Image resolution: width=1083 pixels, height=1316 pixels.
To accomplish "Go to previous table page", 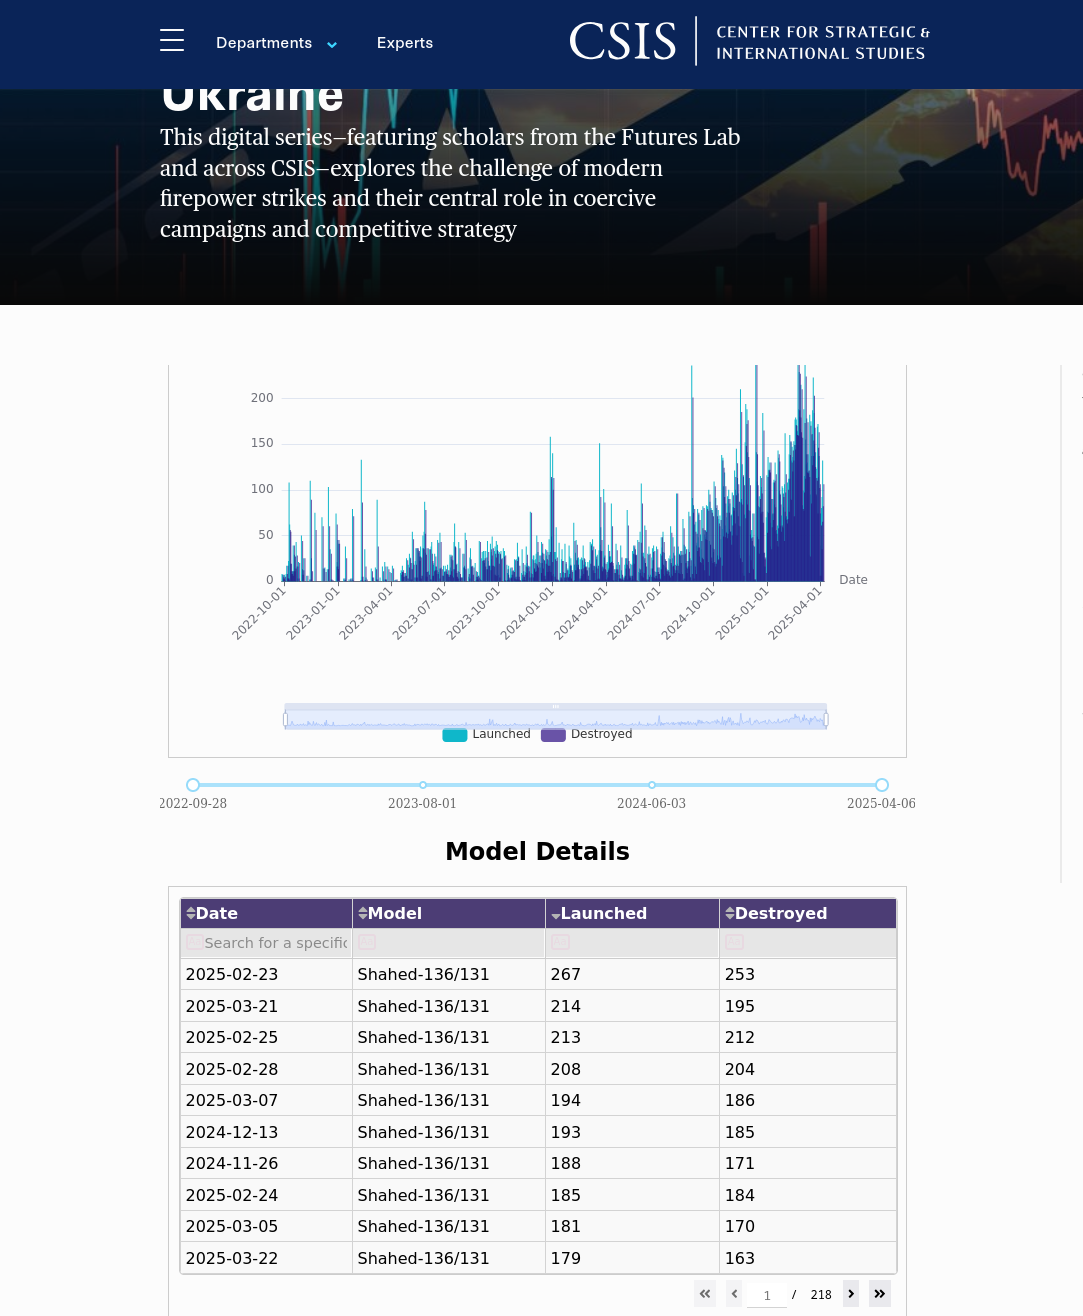I will click(734, 1293).
